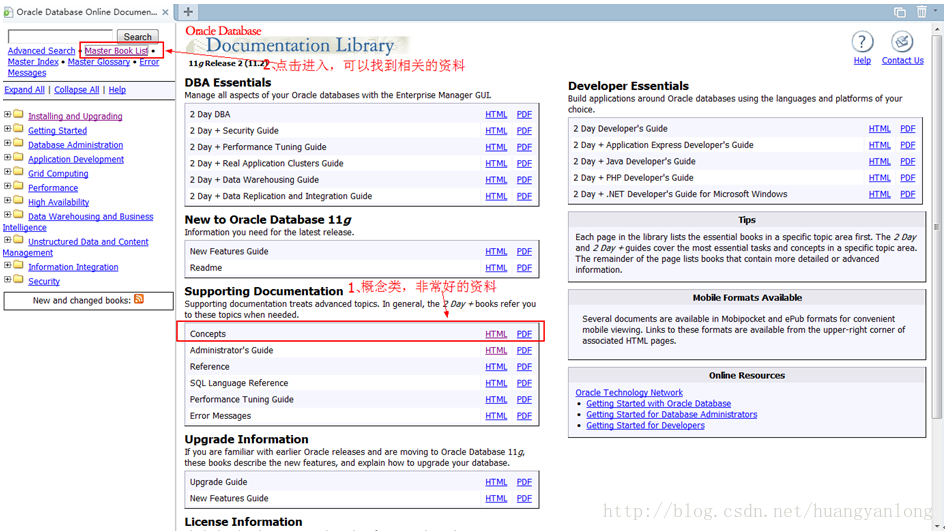Click the Installing and Upgrading folder icon

[19, 114]
